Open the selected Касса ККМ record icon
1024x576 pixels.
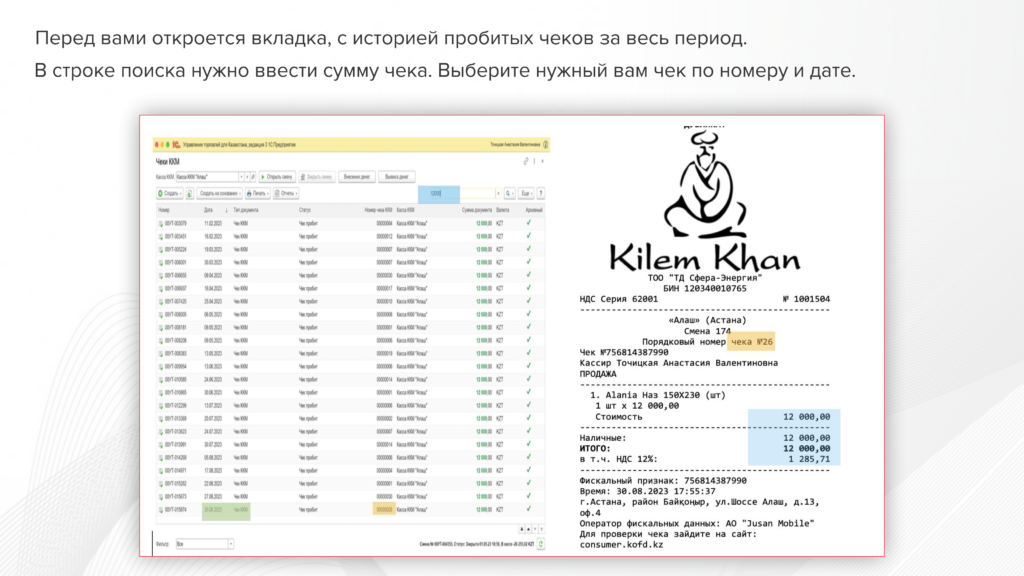coord(253,177)
